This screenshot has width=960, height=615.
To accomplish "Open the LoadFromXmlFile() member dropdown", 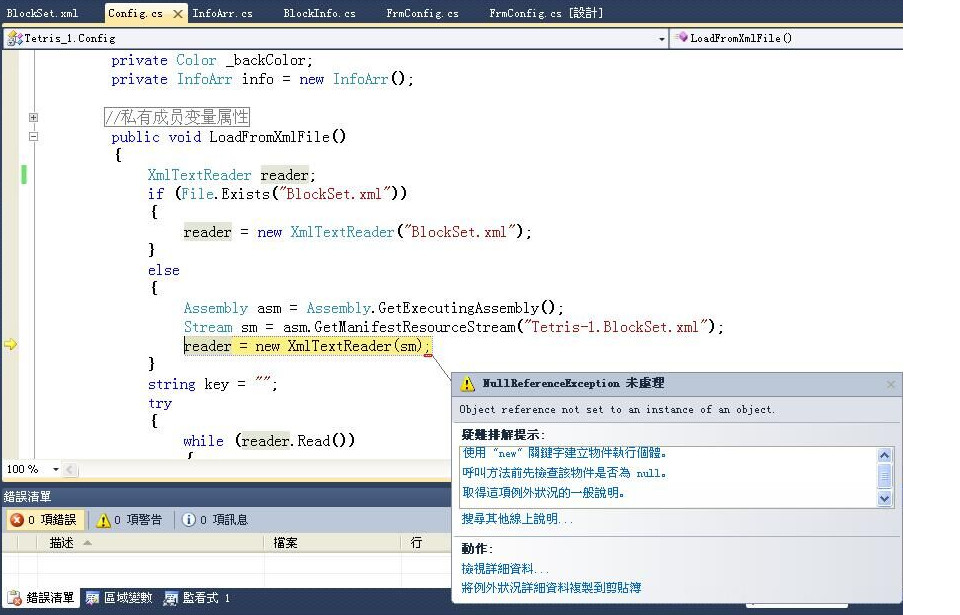I will (787, 38).
